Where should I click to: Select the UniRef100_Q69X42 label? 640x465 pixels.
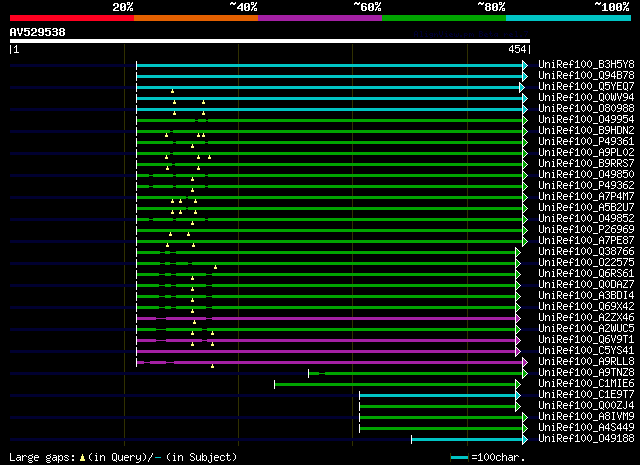586,307
